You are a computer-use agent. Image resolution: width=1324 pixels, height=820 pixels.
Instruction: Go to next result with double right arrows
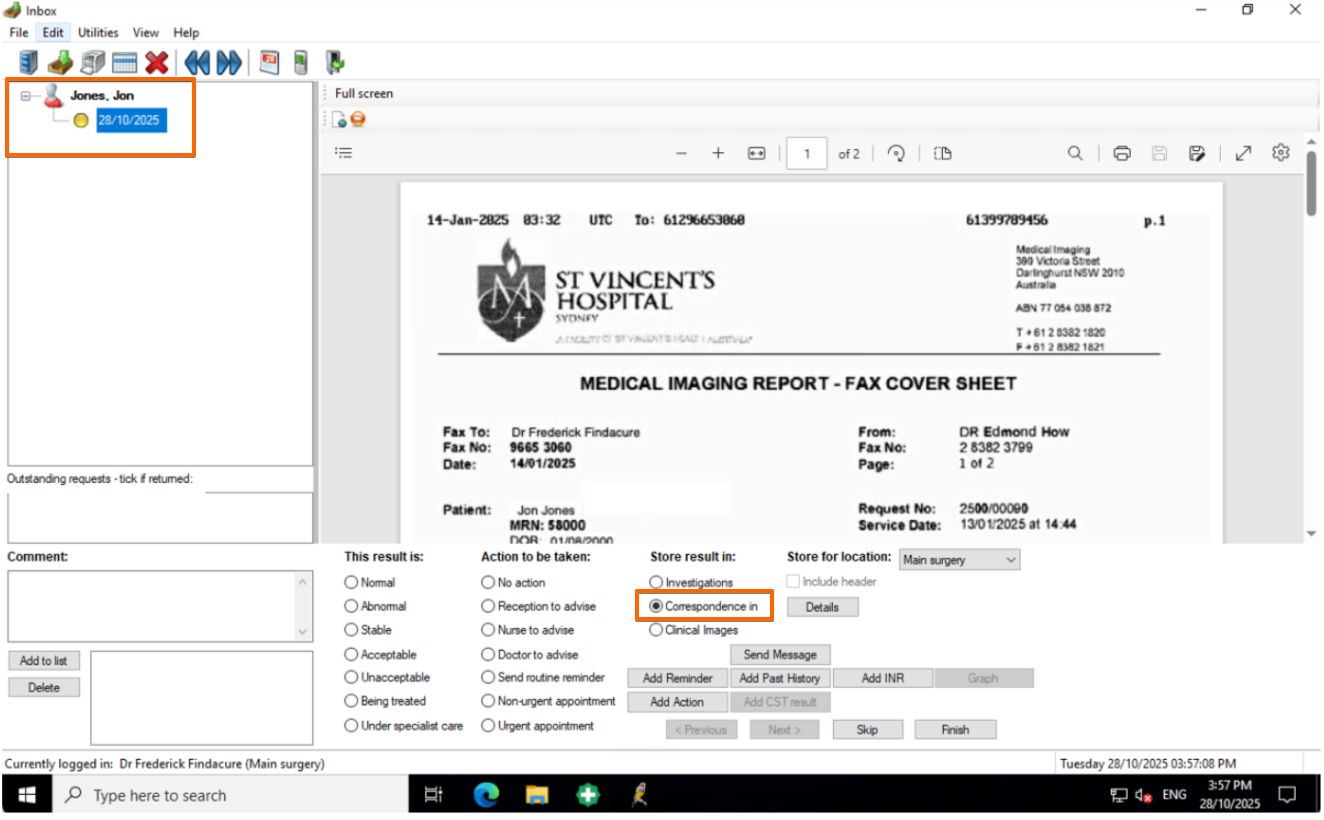click(229, 63)
